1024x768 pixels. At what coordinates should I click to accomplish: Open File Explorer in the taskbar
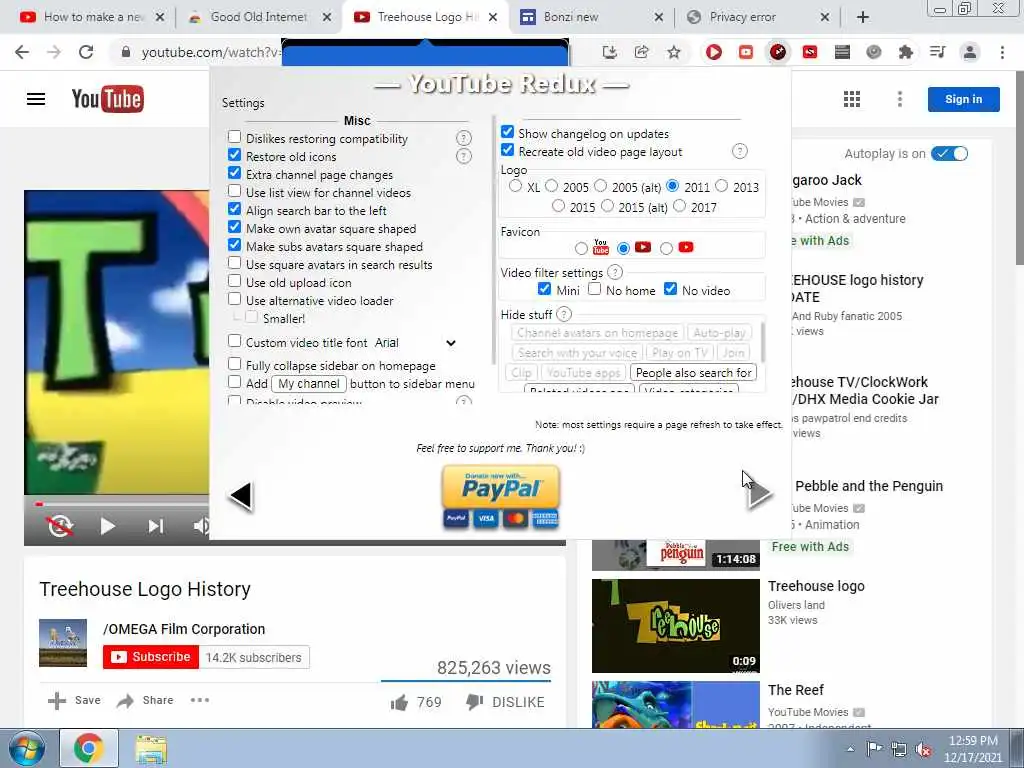151,749
